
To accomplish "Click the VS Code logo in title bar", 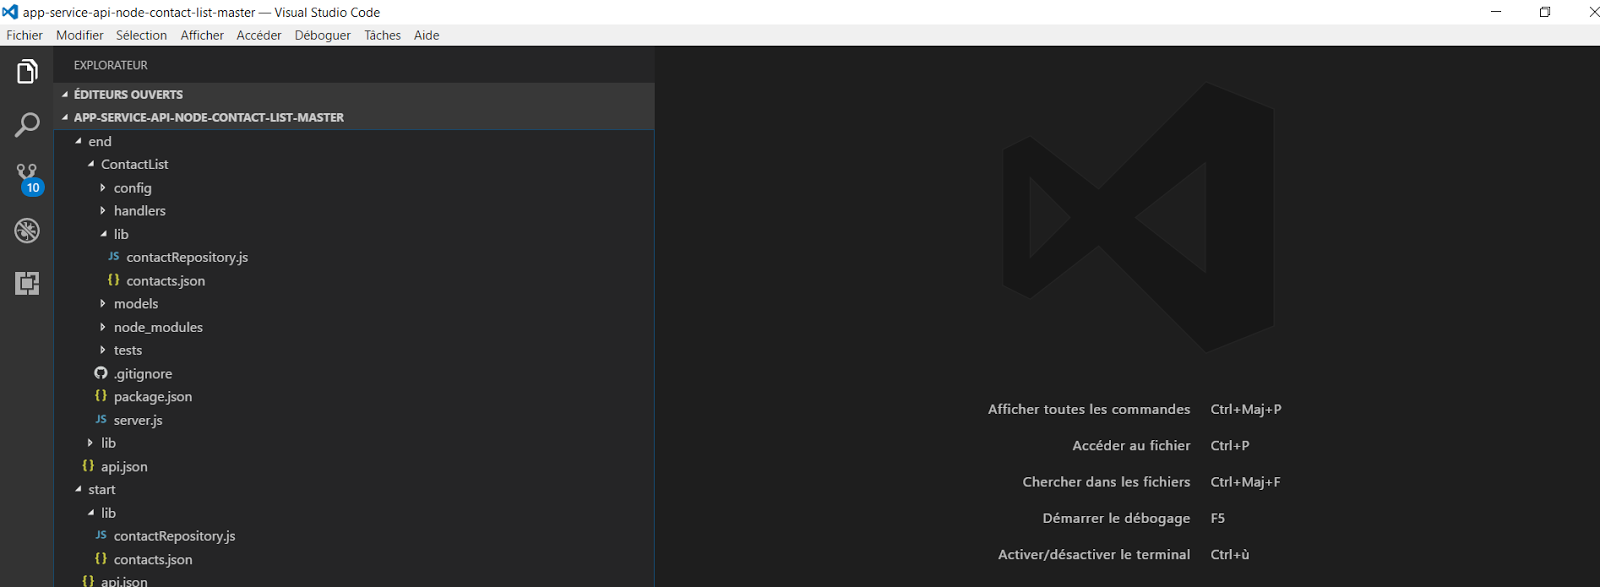I will pos(10,12).
